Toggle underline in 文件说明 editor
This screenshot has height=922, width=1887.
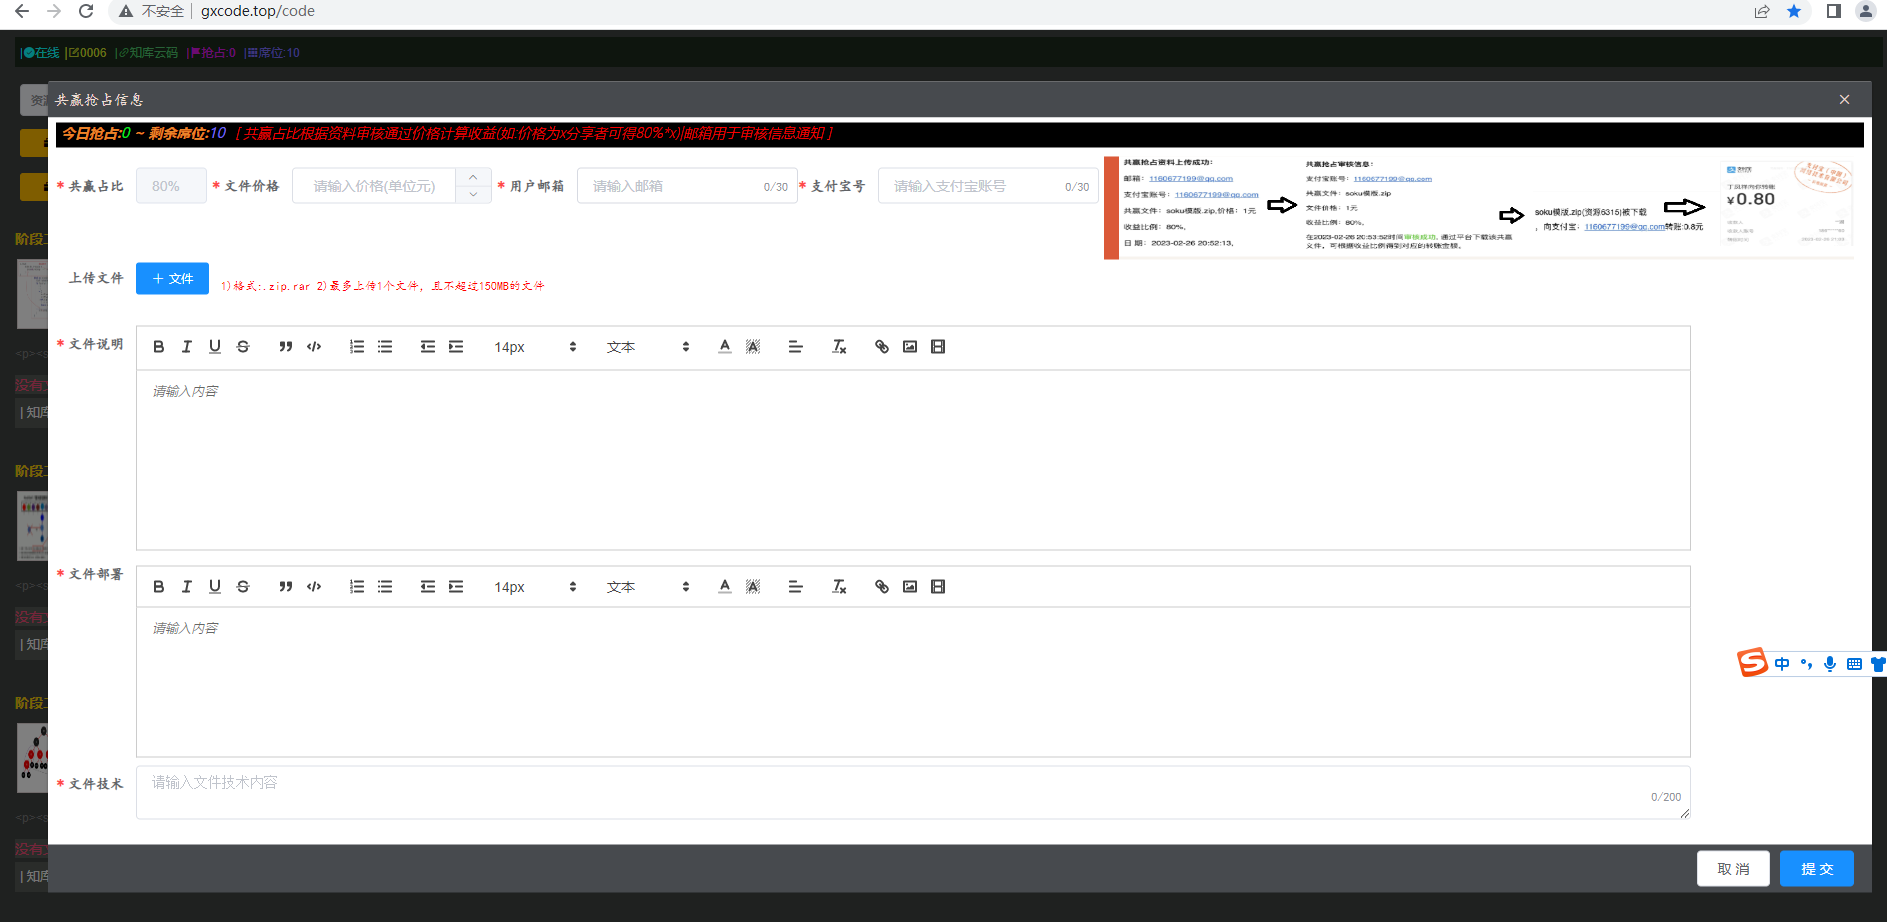(214, 347)
